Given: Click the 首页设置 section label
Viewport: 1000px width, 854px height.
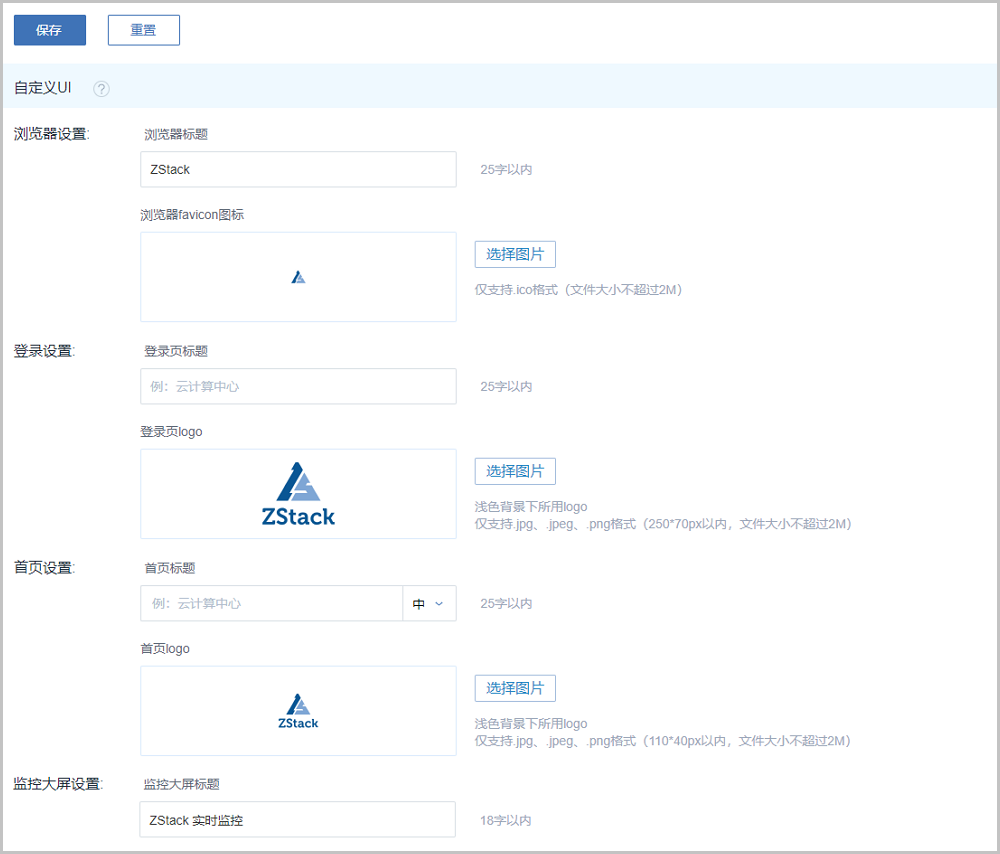Looking at the screenshot, I should point(45,568).
